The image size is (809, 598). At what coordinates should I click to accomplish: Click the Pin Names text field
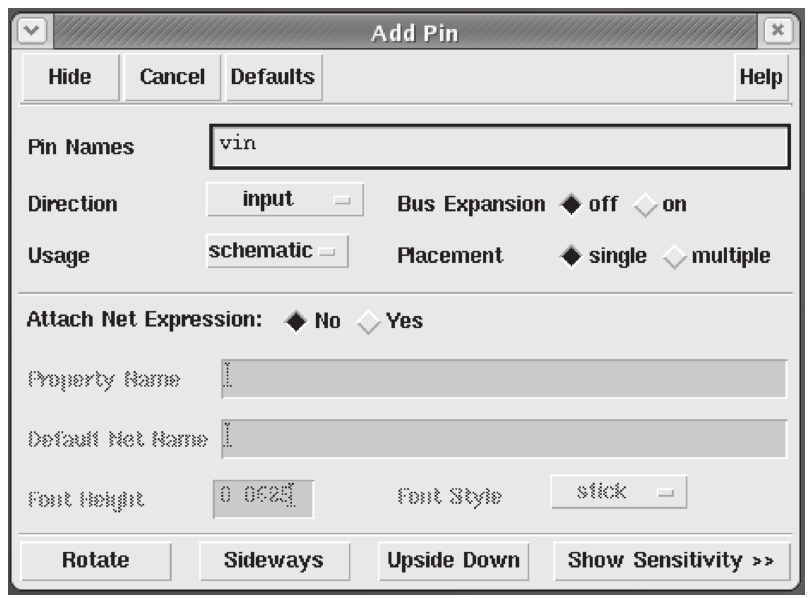pyautogui.click(x=498, y=147)
